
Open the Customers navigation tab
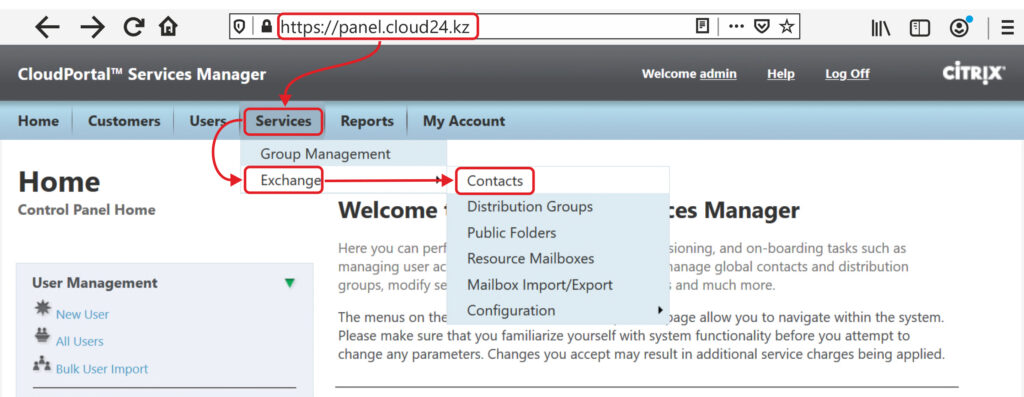pyautogui.click(x=124, y=121)
